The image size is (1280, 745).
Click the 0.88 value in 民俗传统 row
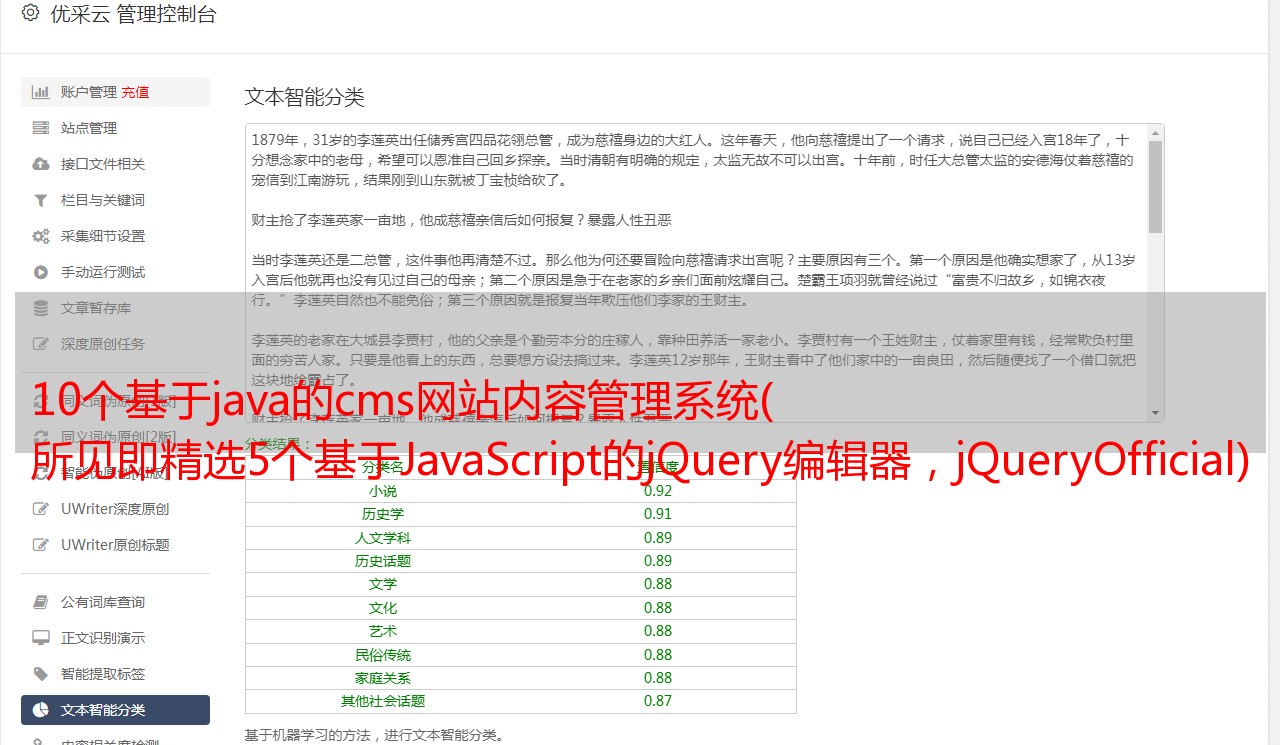coord(658,655)
